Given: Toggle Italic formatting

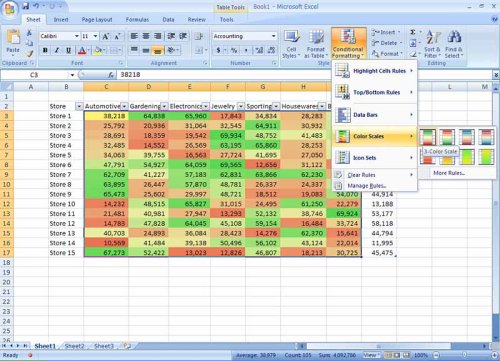Looking at the screenshot, I should (57, 50).
